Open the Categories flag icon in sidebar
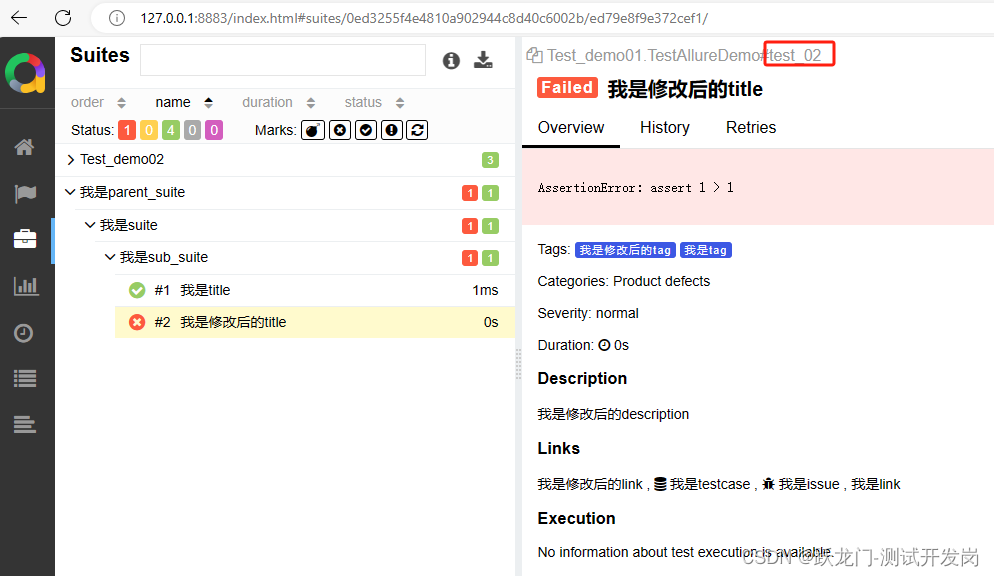This screenshot has width=994, height=576. click(x=25, y=193)
